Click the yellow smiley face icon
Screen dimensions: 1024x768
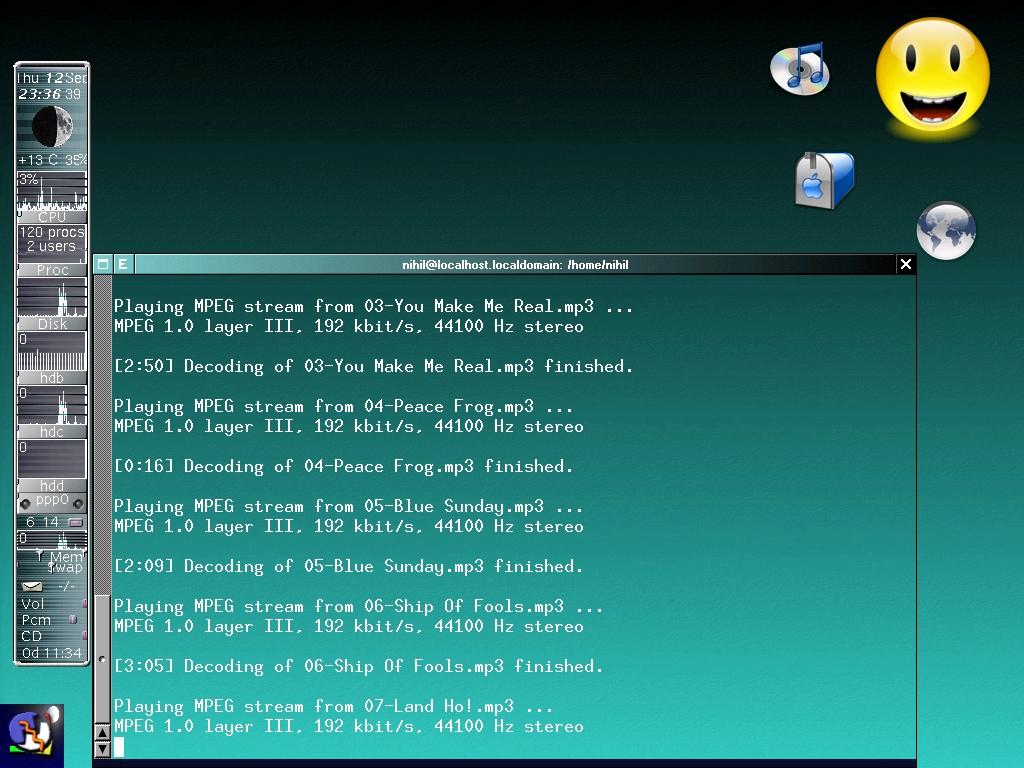933,77
